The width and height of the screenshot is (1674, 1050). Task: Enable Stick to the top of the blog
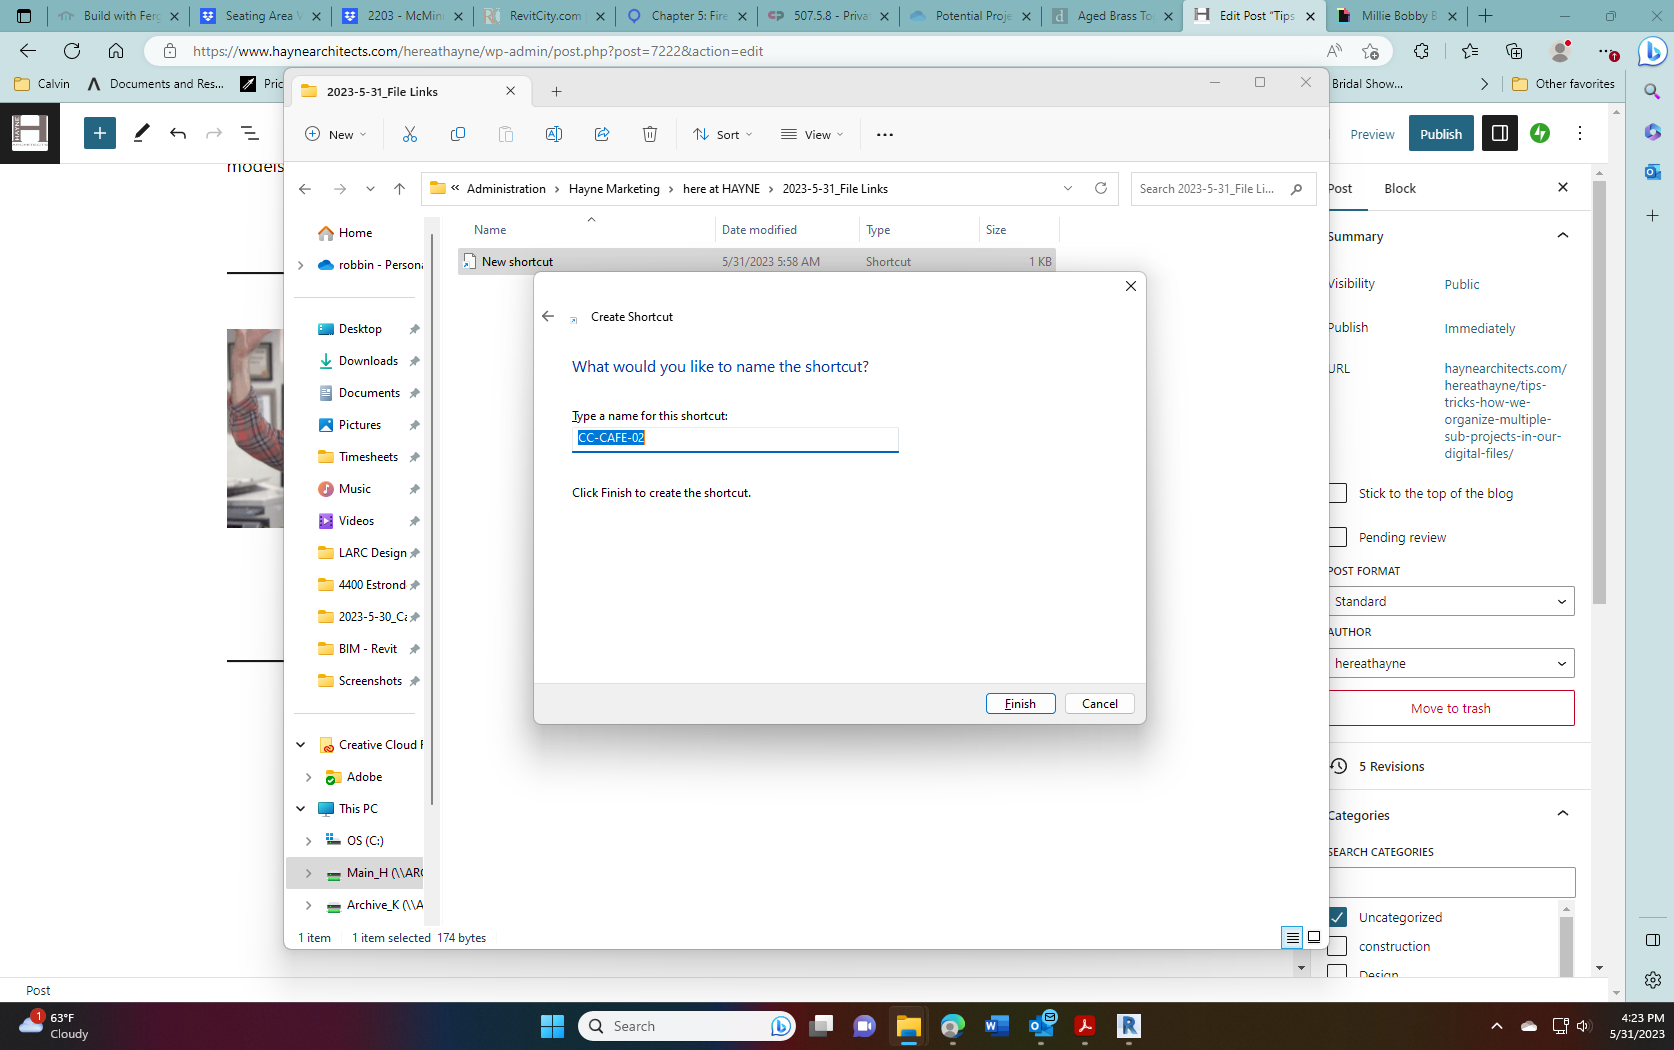1338,493
